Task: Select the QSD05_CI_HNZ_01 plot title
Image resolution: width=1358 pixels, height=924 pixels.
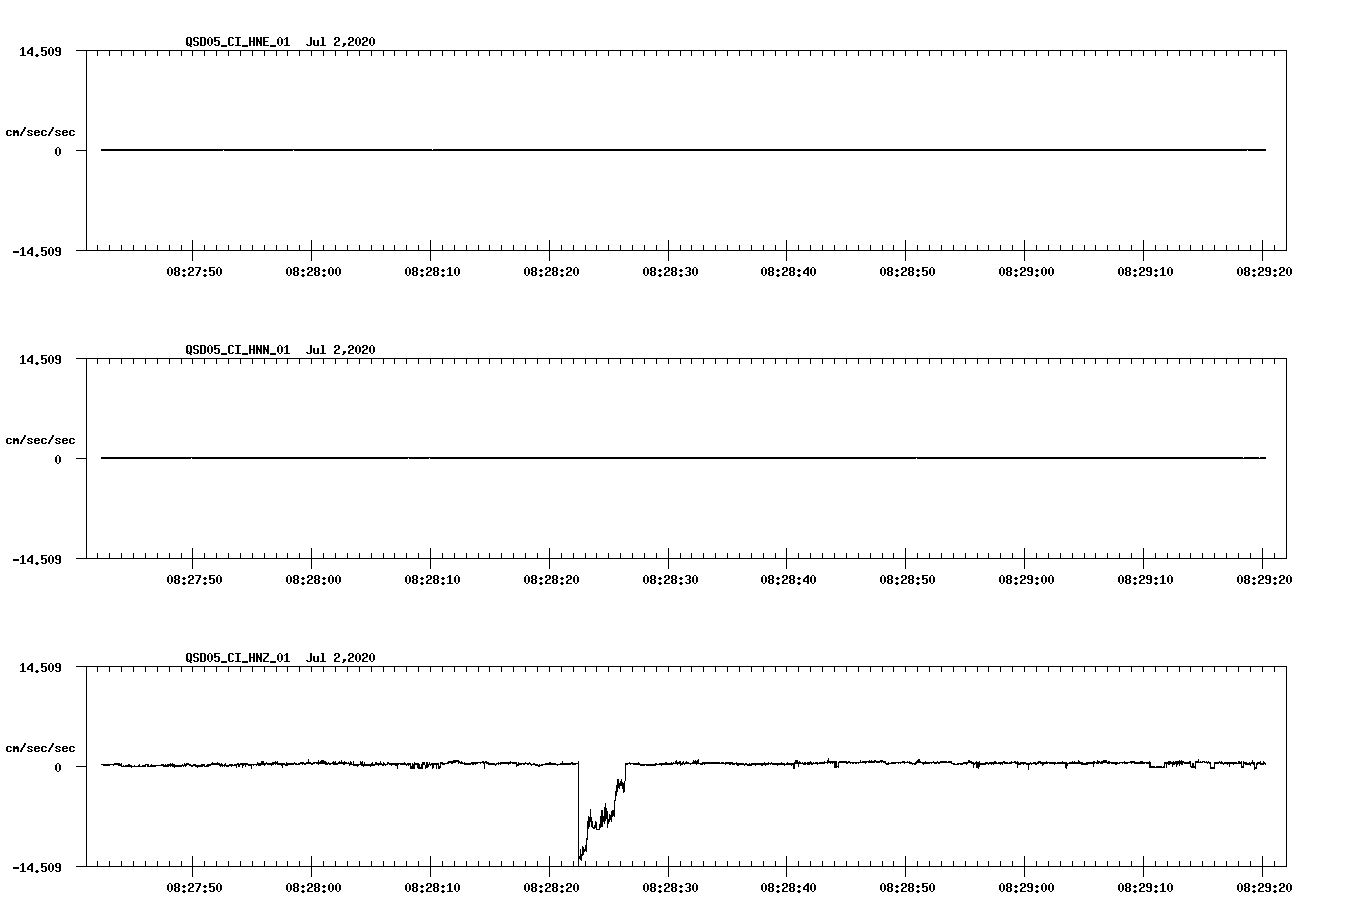Action: (238, 658)
